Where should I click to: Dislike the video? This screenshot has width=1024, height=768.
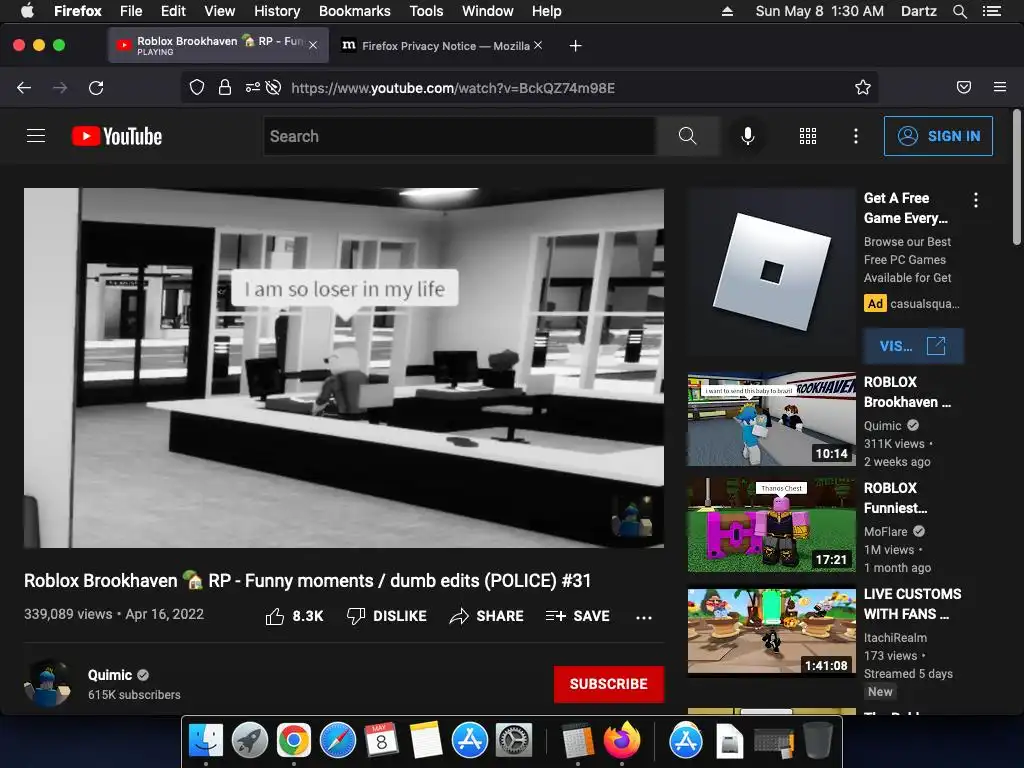[x=387, y=616]
